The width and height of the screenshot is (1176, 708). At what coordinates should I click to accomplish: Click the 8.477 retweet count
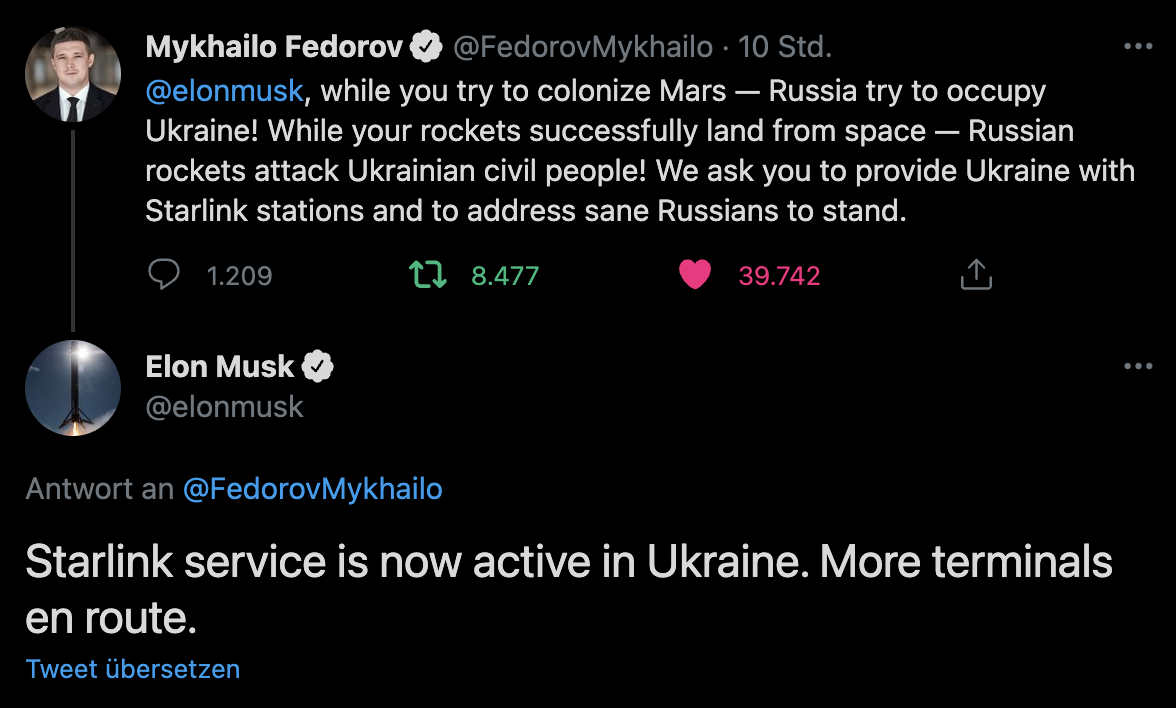point(505,276)
